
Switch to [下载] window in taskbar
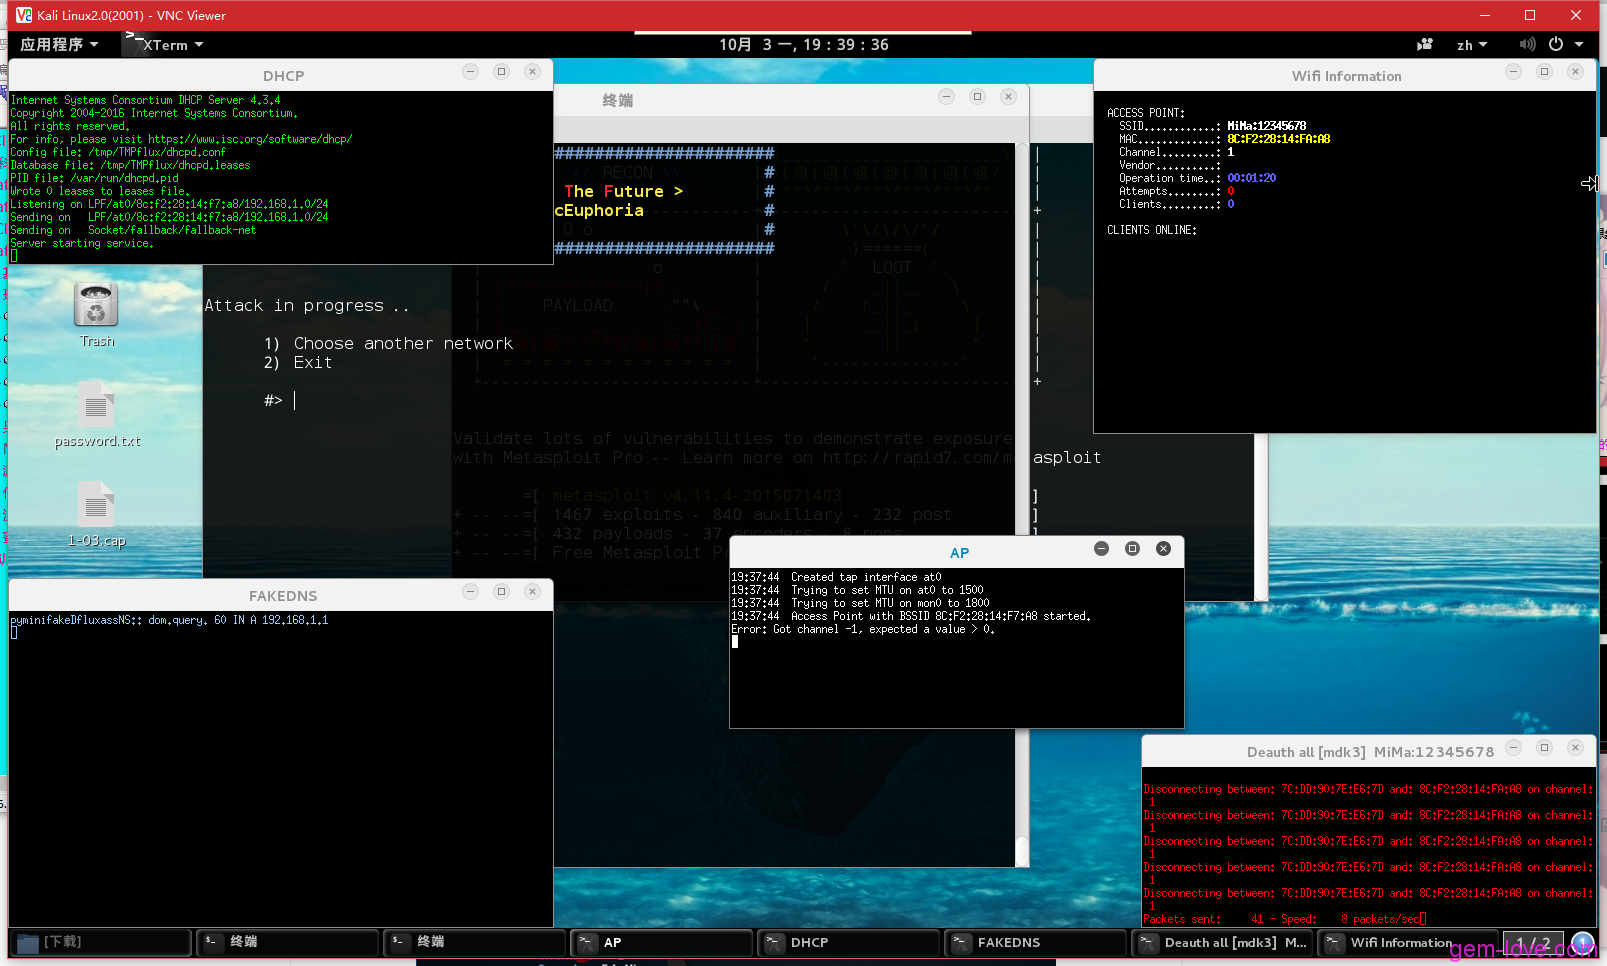point(99,942)
